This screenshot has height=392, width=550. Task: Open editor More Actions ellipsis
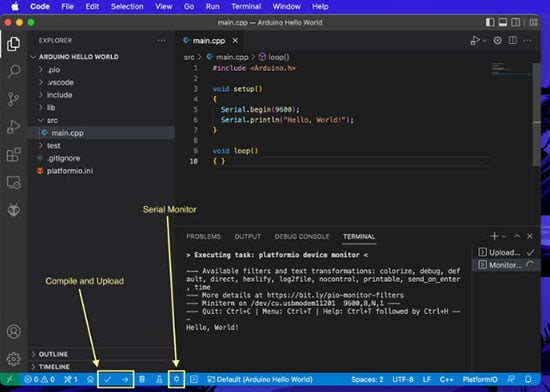(528, 41)
